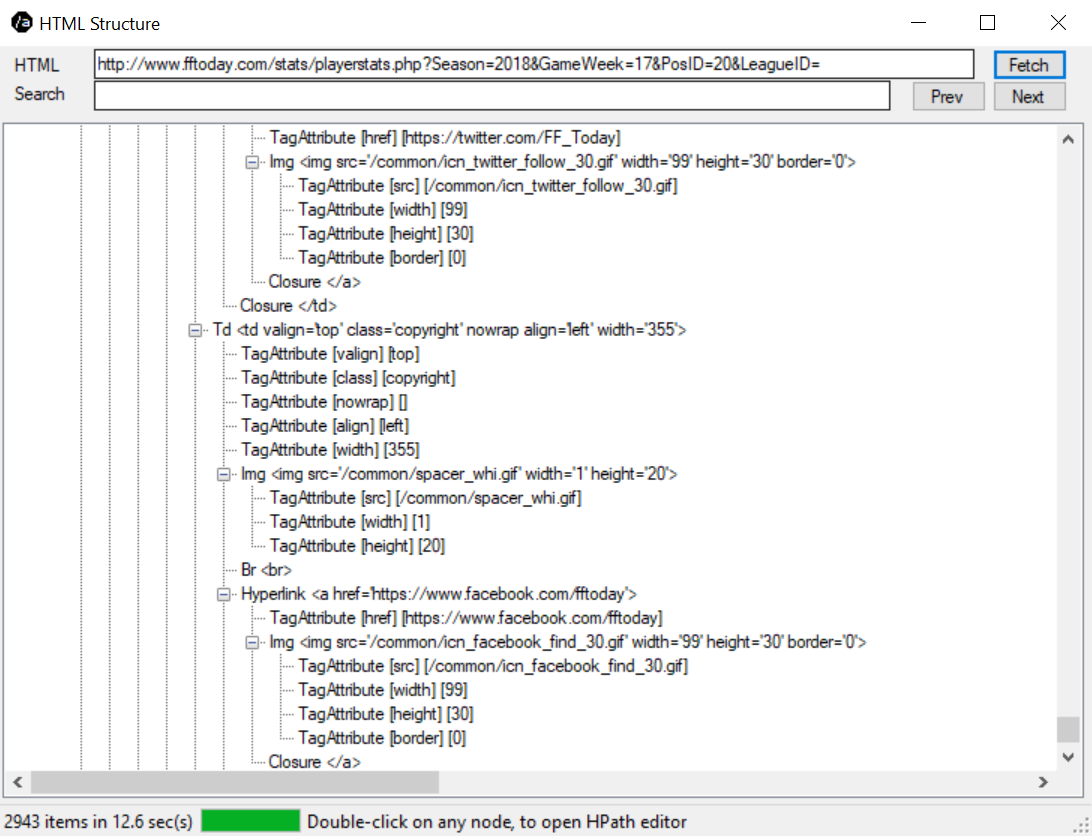Collapse the Td valign='top' copyright node
Viewport: 1092px width, 836px height.
point(195,330)
